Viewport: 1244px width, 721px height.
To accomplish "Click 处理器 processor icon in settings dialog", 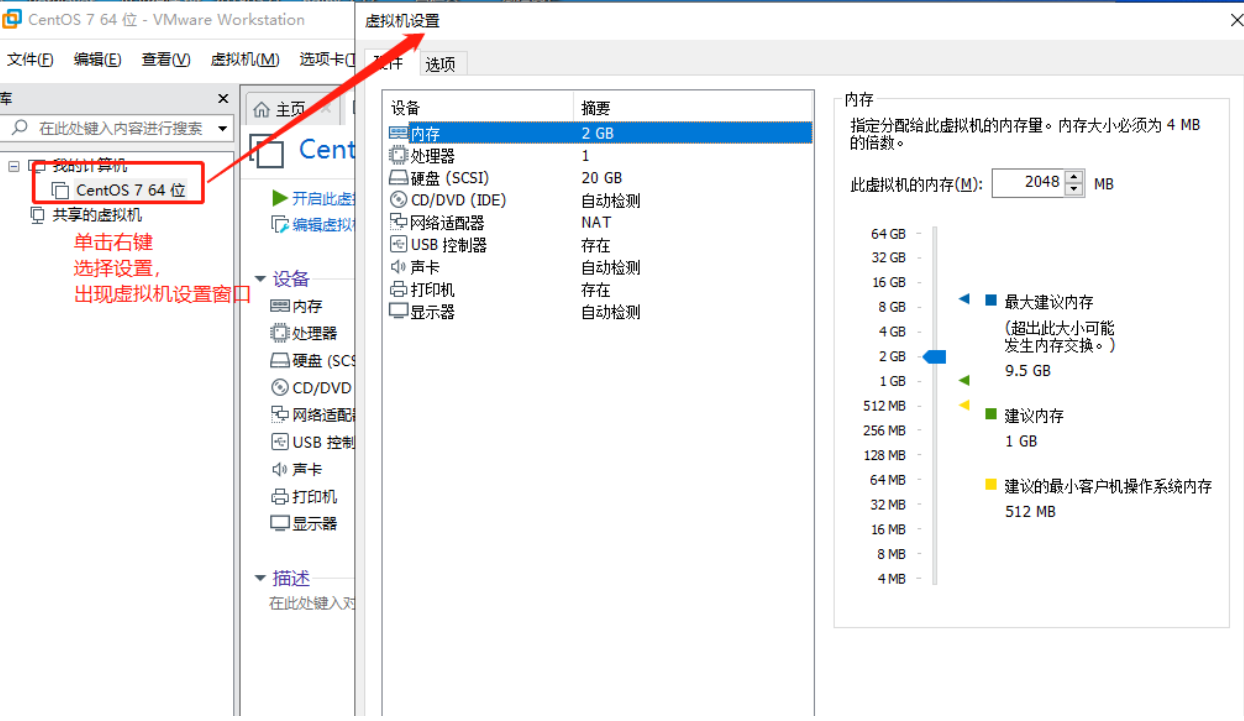I will click(x=398, y=155).
